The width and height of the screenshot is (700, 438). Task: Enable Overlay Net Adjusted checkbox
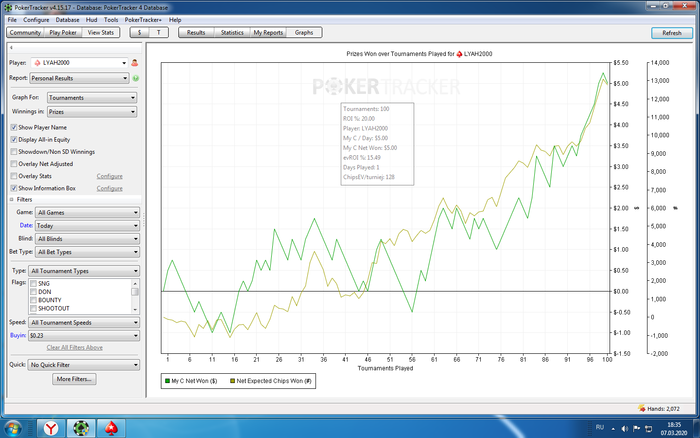(14, 164)
